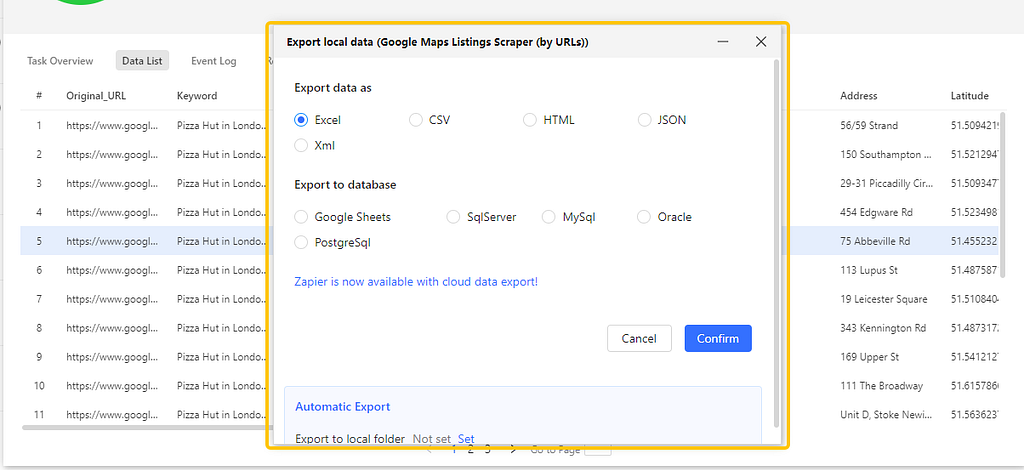Select Google Sheets database export
This screenshot has width=1024, height=470.
coord(301,217)
